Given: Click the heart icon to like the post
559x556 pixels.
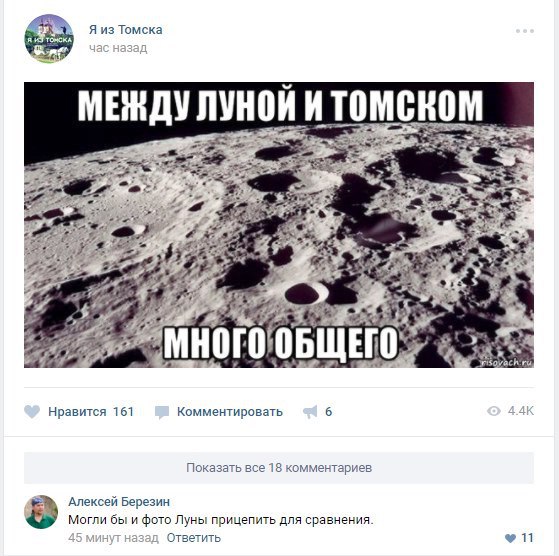Looking at the screenshot, I should (32, 412).
